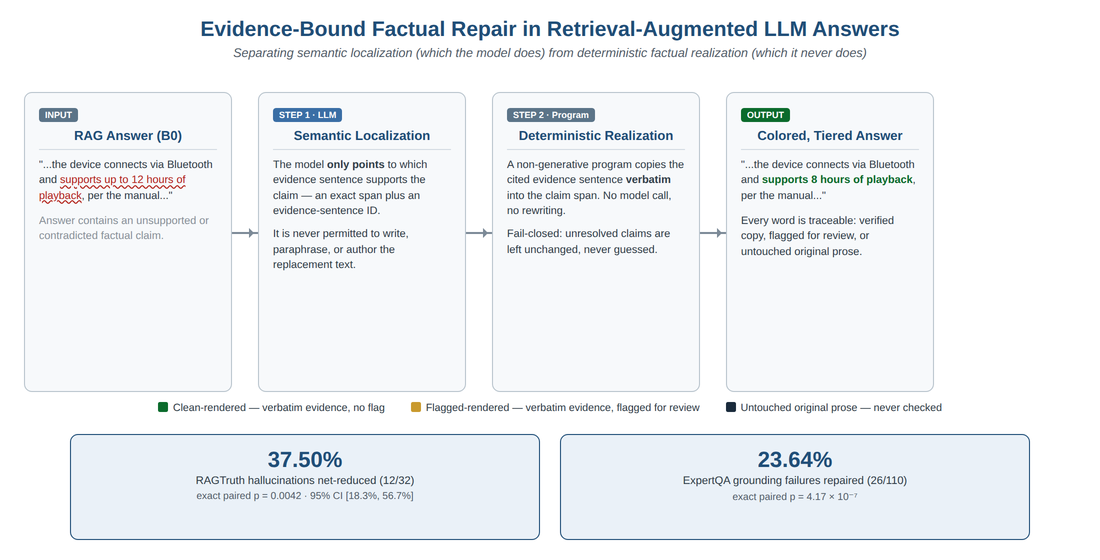This screenshot has height=560, width=1100.
Task: Click the STEP 2 · Program badge
Action: tap(551, 115)
